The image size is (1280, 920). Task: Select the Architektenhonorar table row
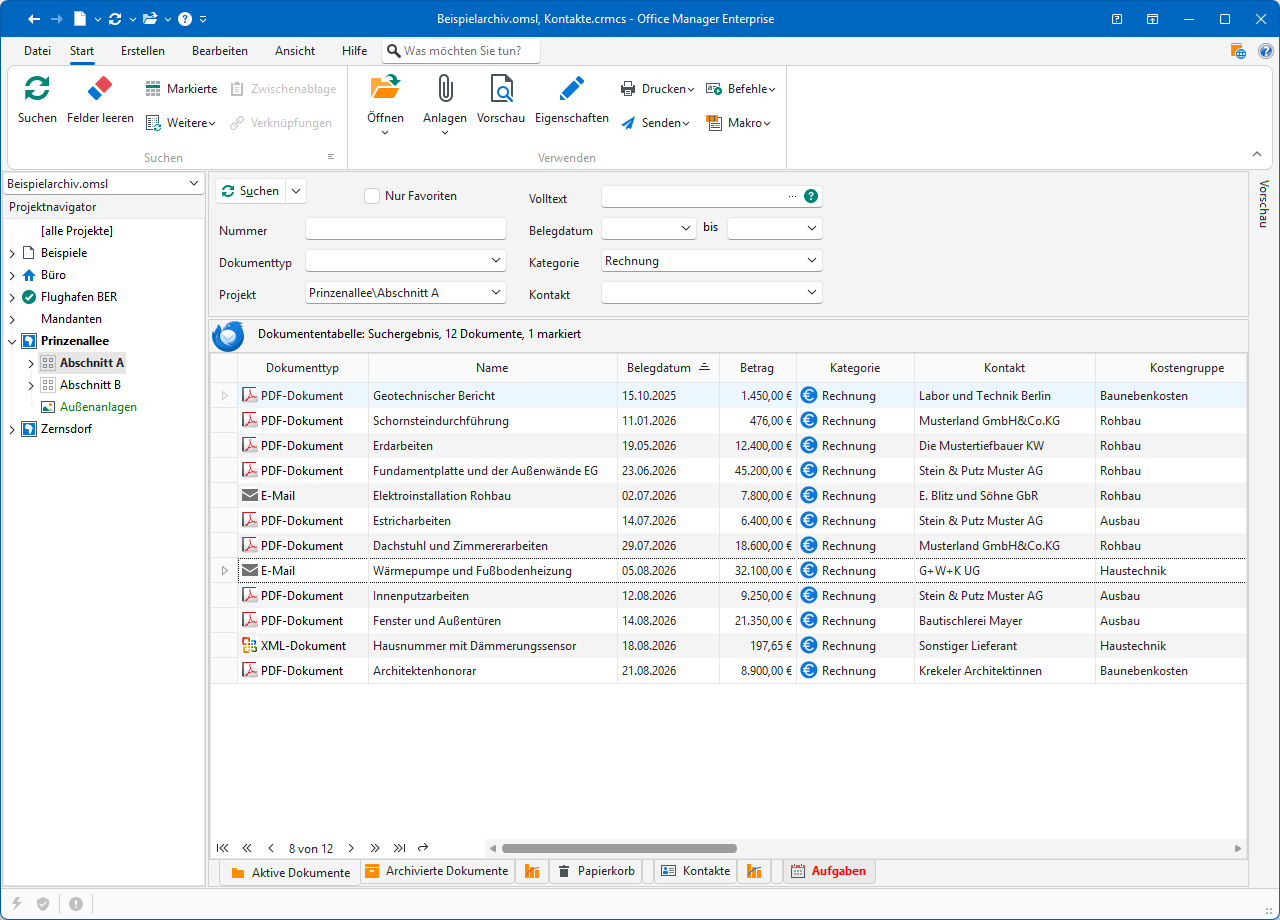pos(728,671)
